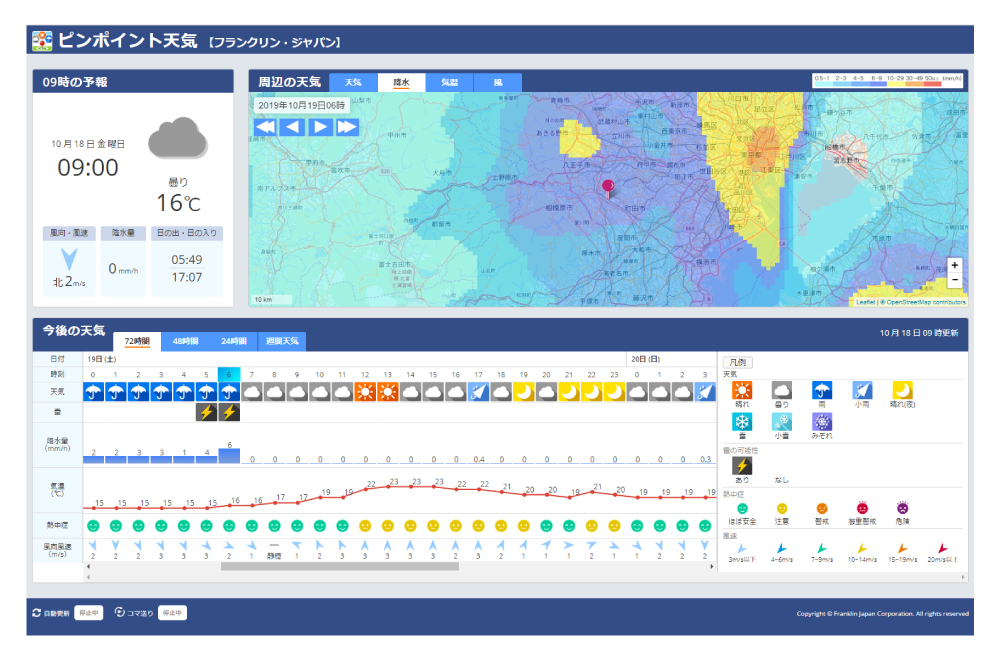
Task: Toggle the コマ送り frame-advance 停止中 button
Action: 173,613
